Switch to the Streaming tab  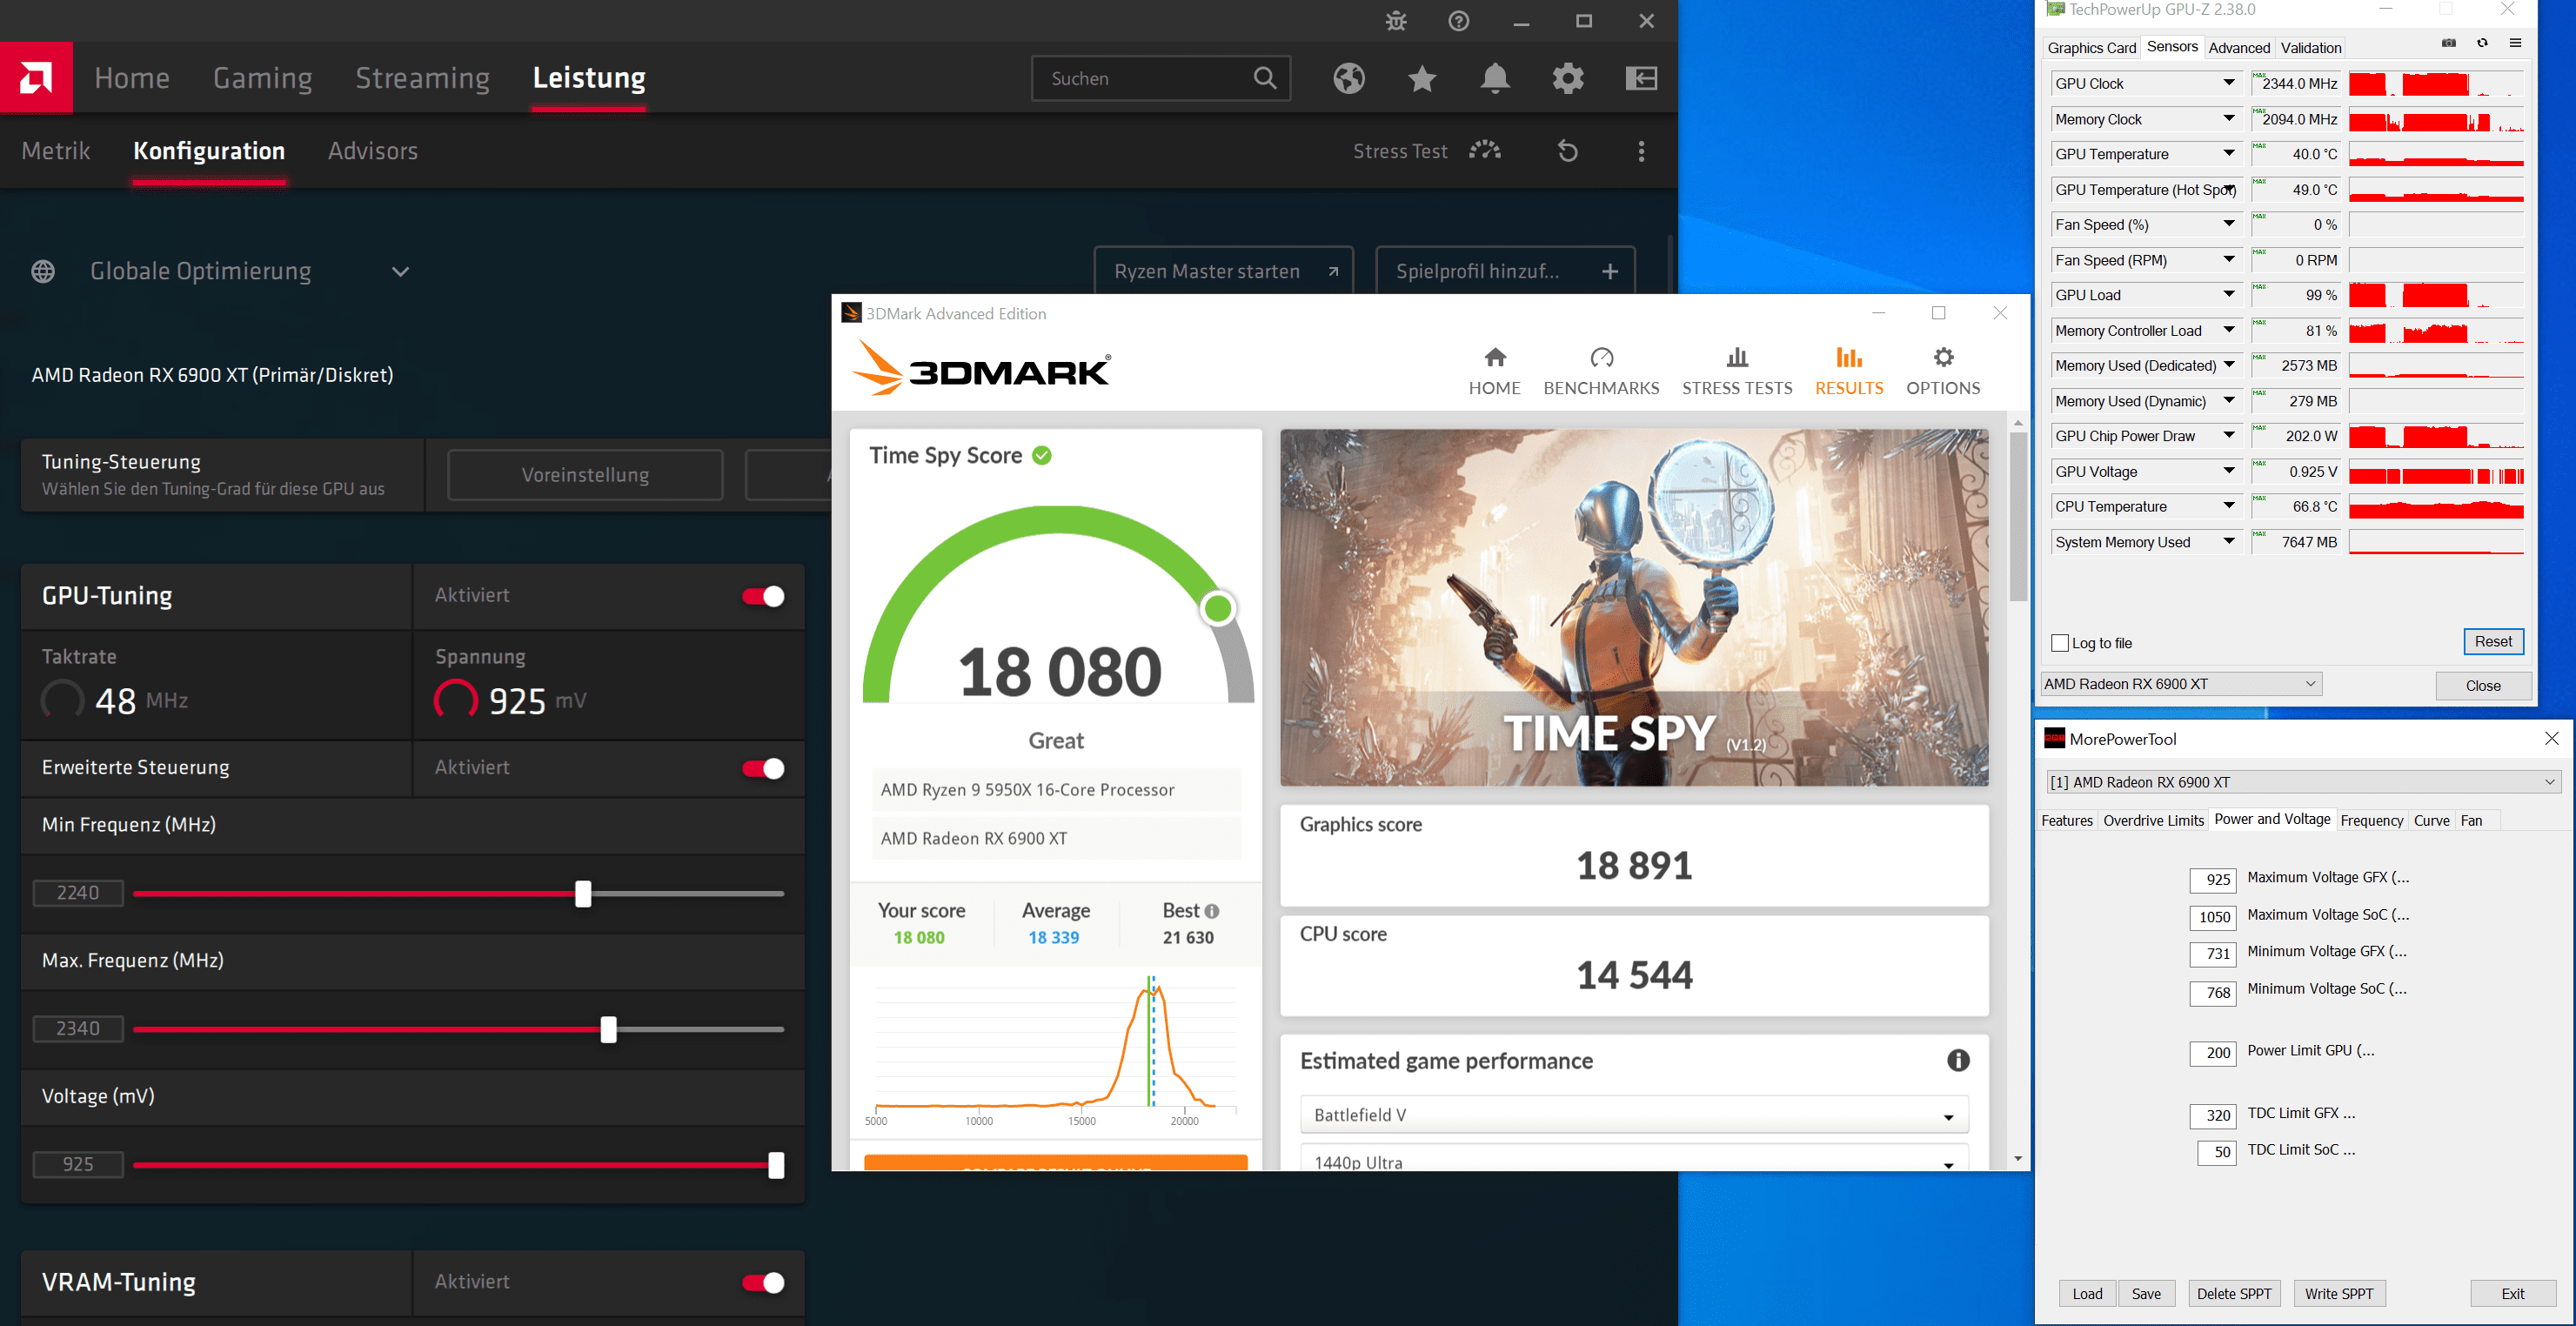[422, 78]
